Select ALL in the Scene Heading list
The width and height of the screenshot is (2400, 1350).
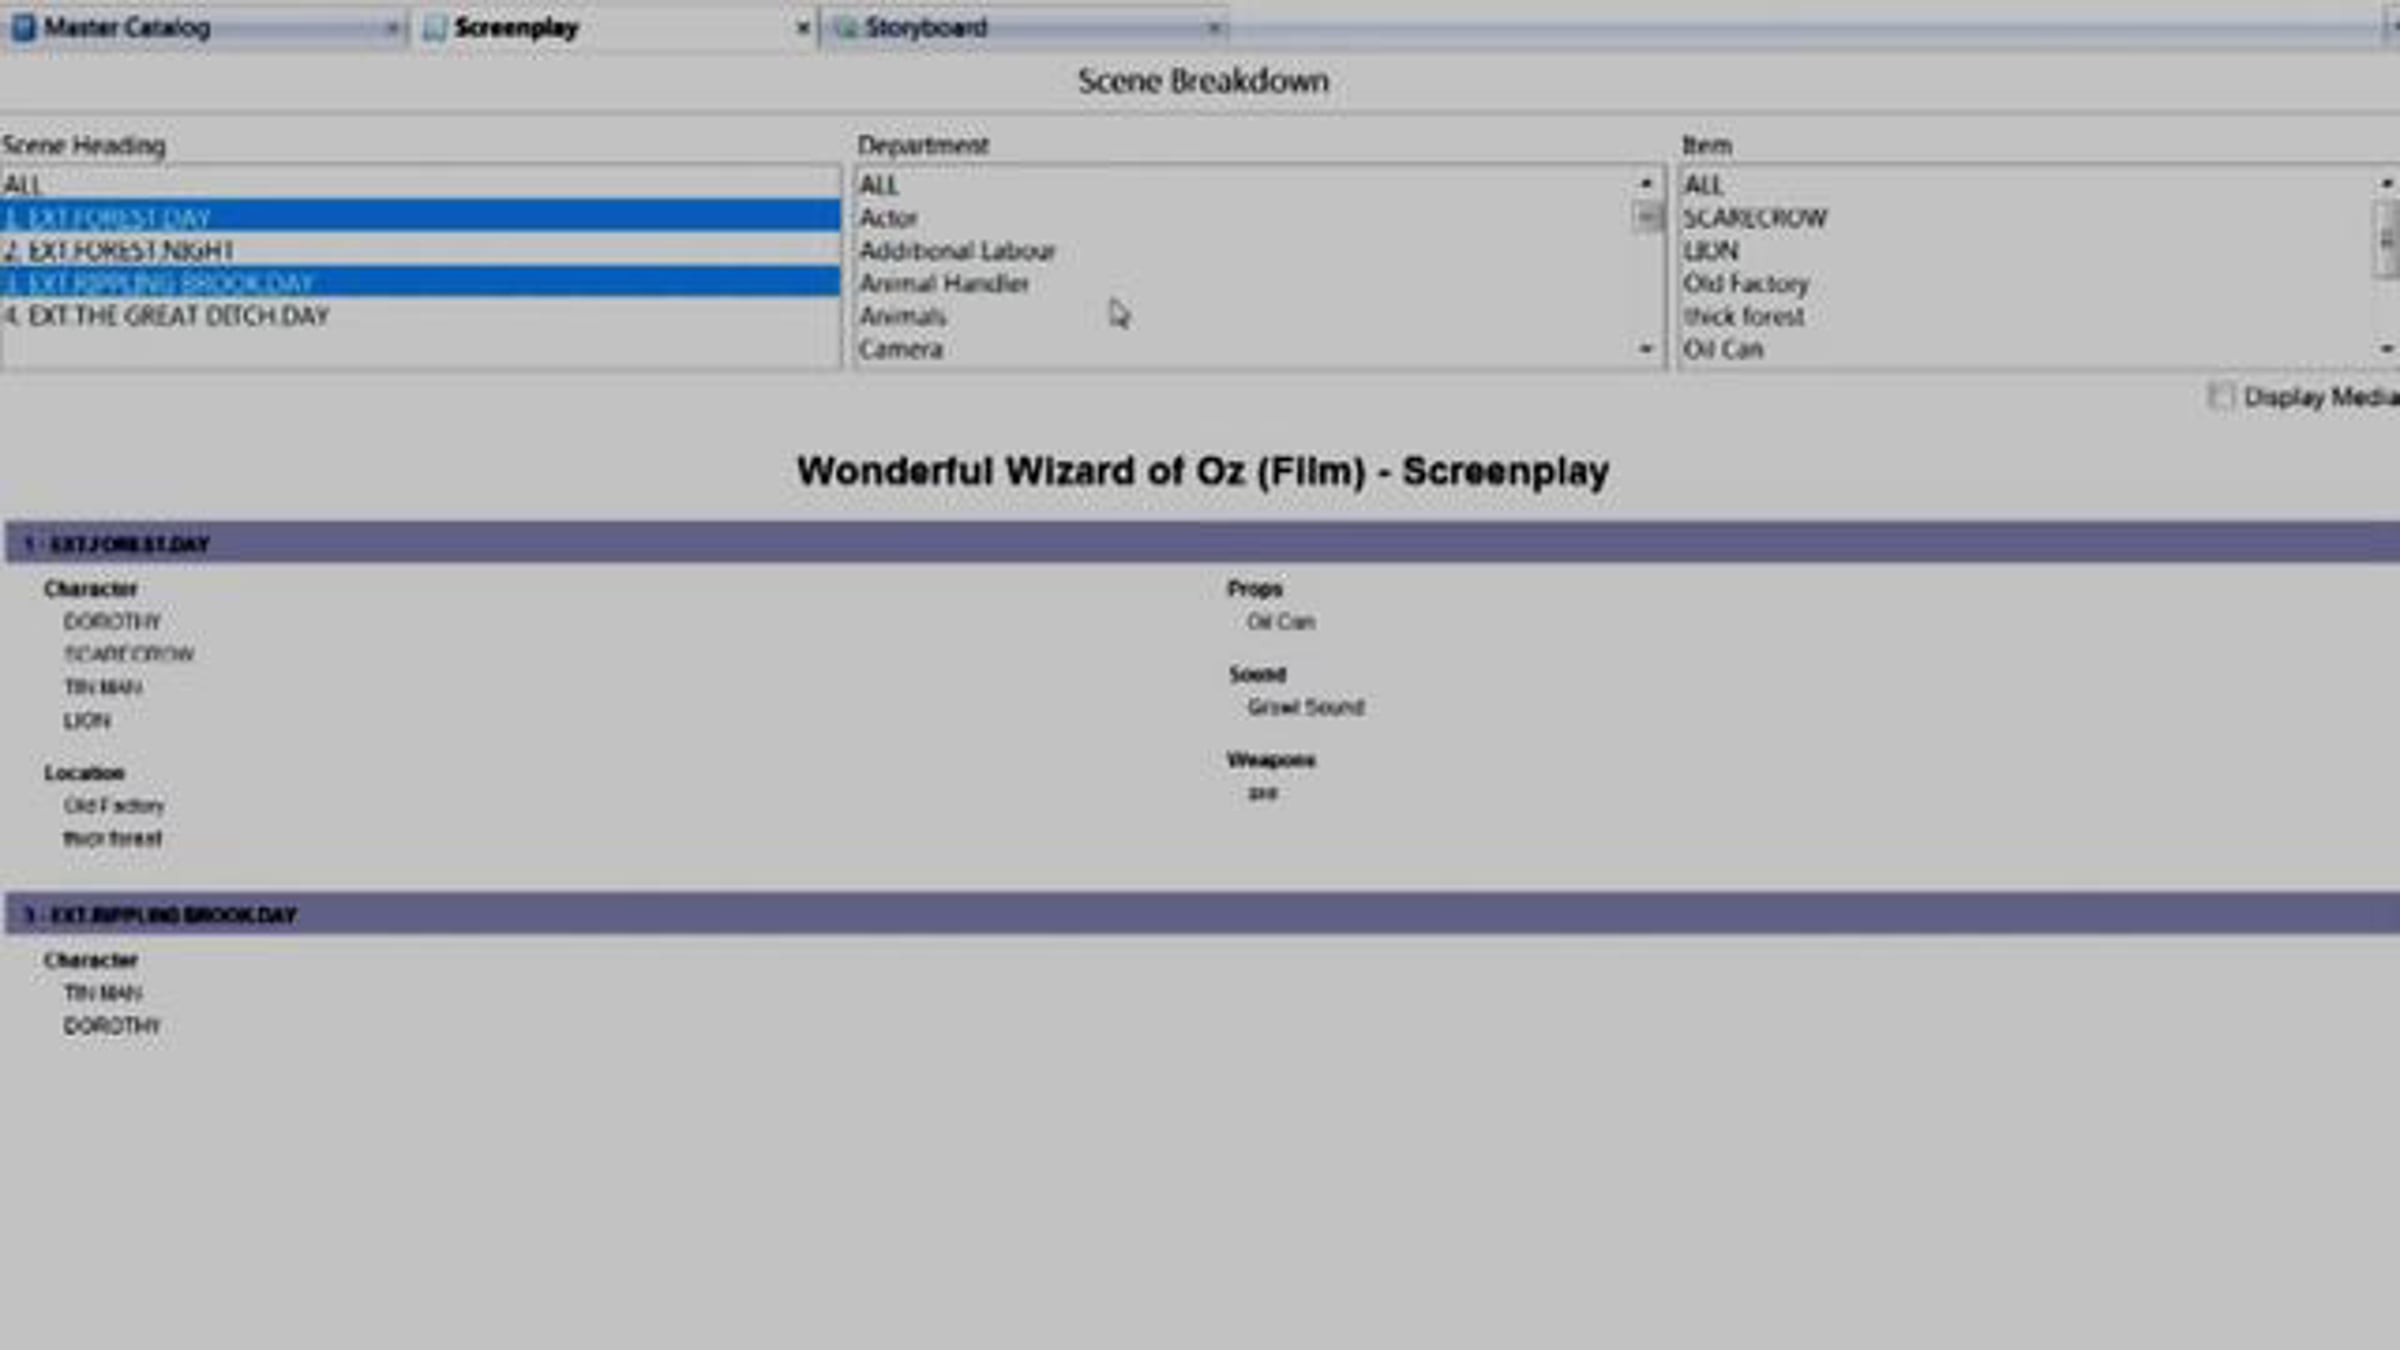coord(420,185)
